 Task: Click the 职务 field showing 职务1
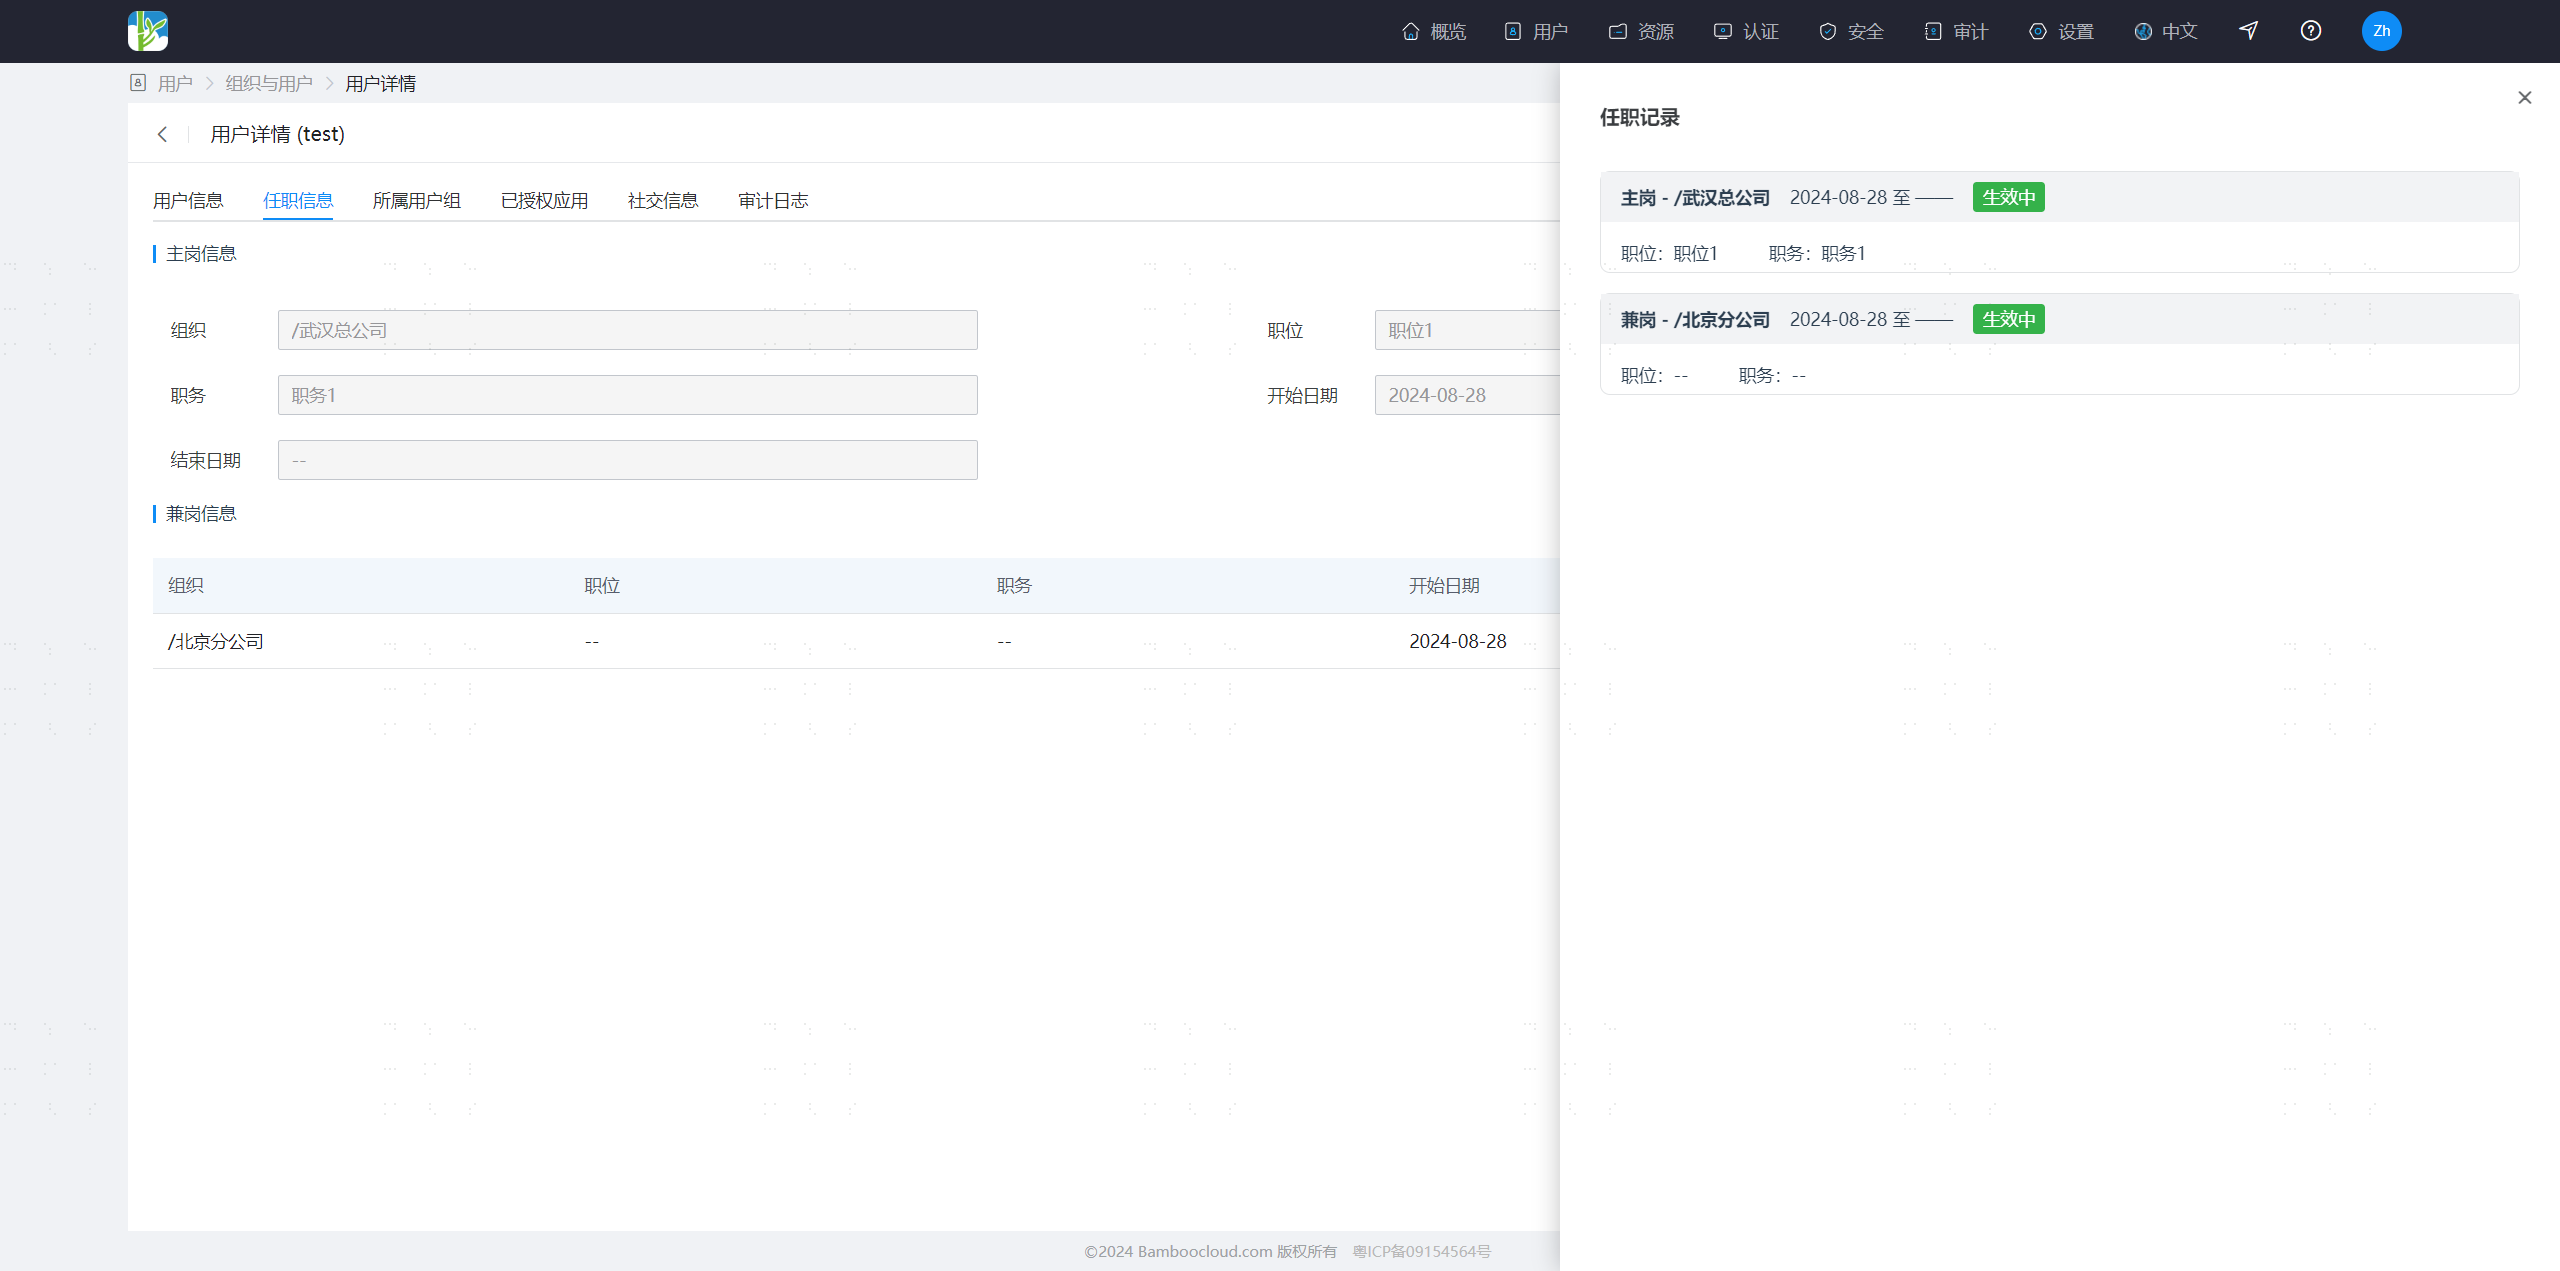(x=628, y=395)
